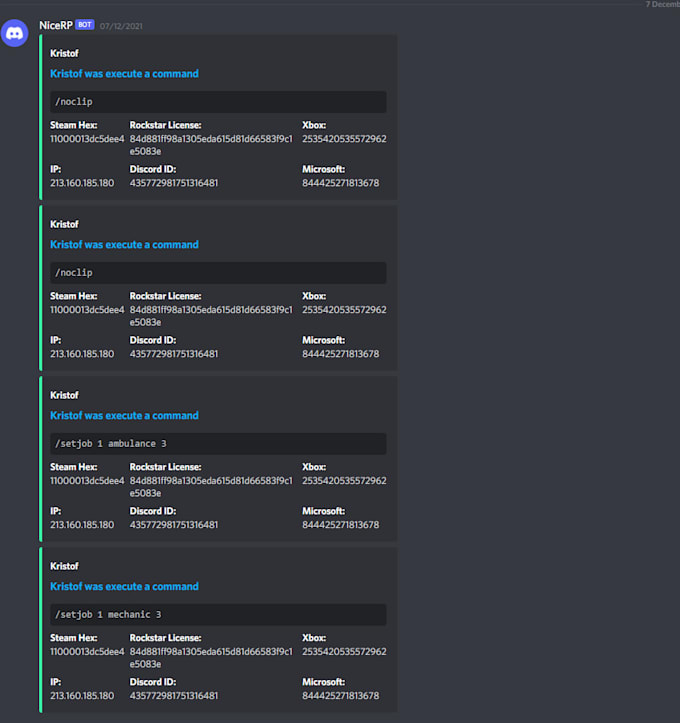The height and width of the screenshot is (723, 680).
Task: Click Kristof author name in mechanic embed
Action: [x=64, y=566]
